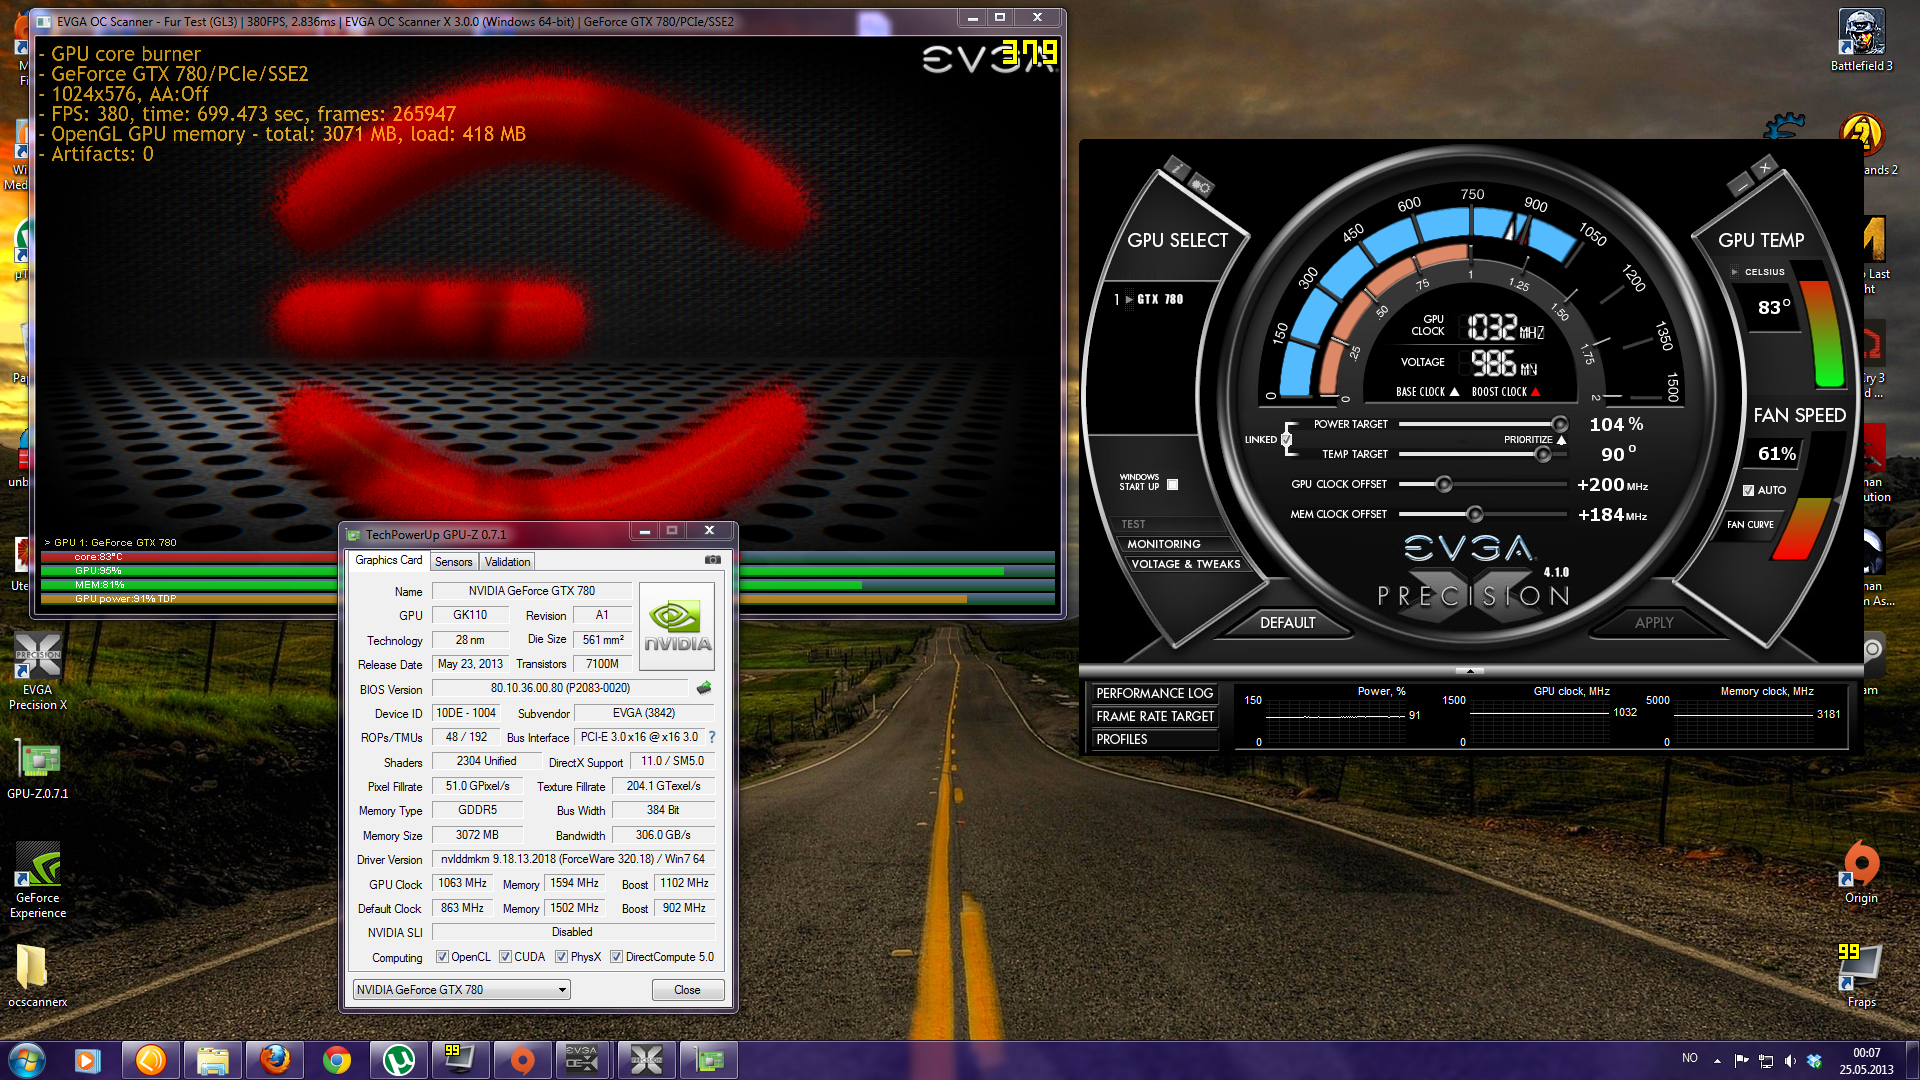
Task: Expand the GPU 1 GeForce GTX 780 monitor
Action: [47, 542]
